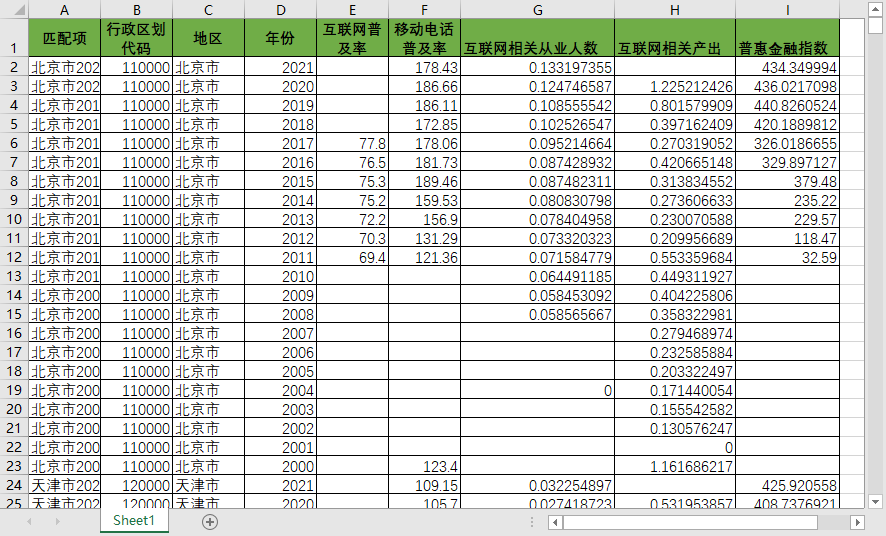Click horizontal scrollbar left arrow
Viewport: 886px width, 536px height.
click(x=555, y=522)
